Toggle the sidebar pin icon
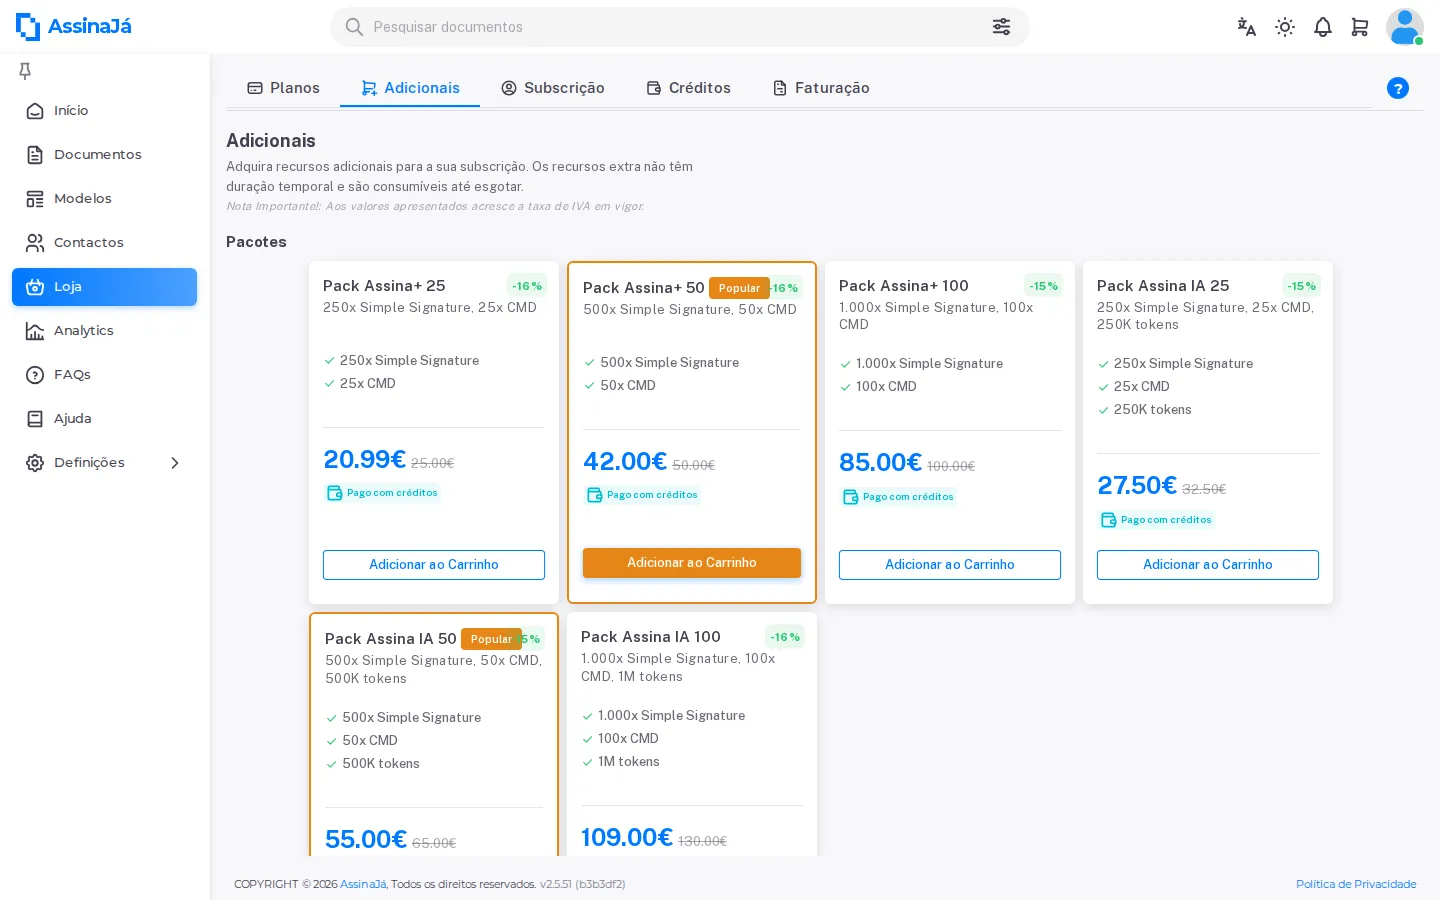The width and height of the screenshot is (1440, 900). pyautogui.click(x=25, y=70)
